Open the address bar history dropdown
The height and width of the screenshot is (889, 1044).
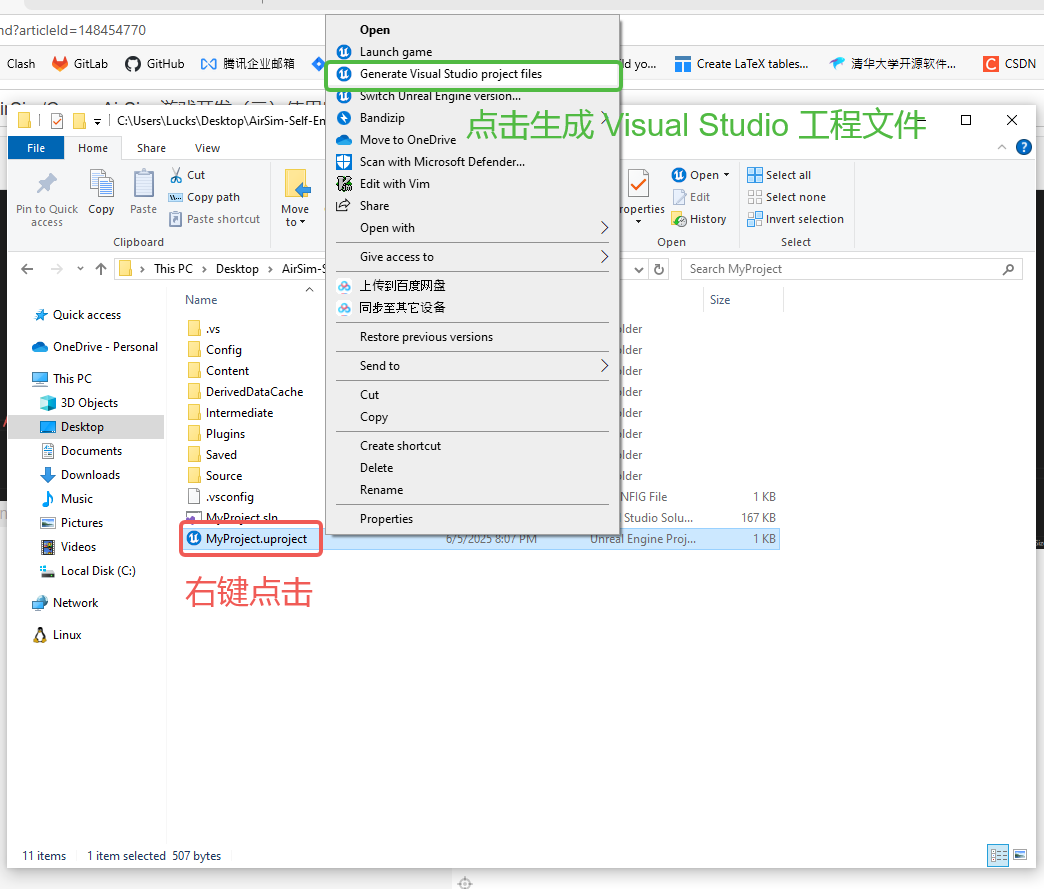coord(639,269)
